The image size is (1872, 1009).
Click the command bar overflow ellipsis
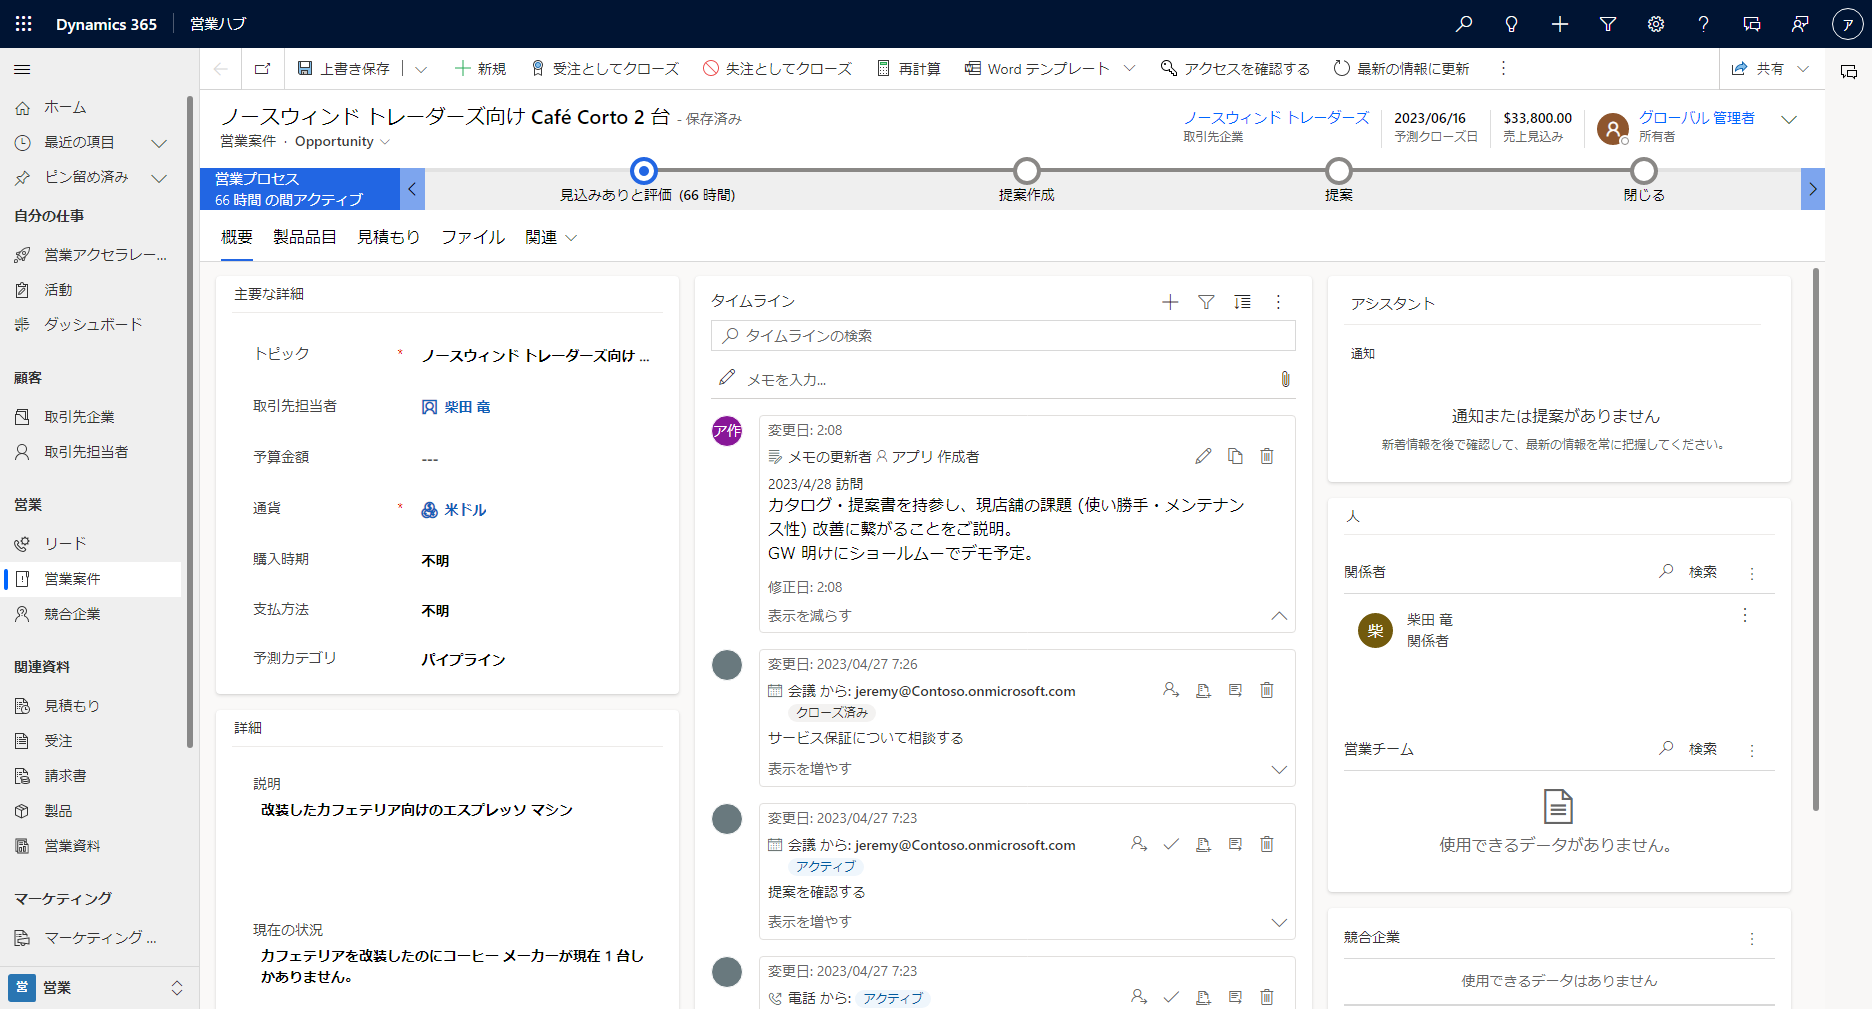point(1503,68)
